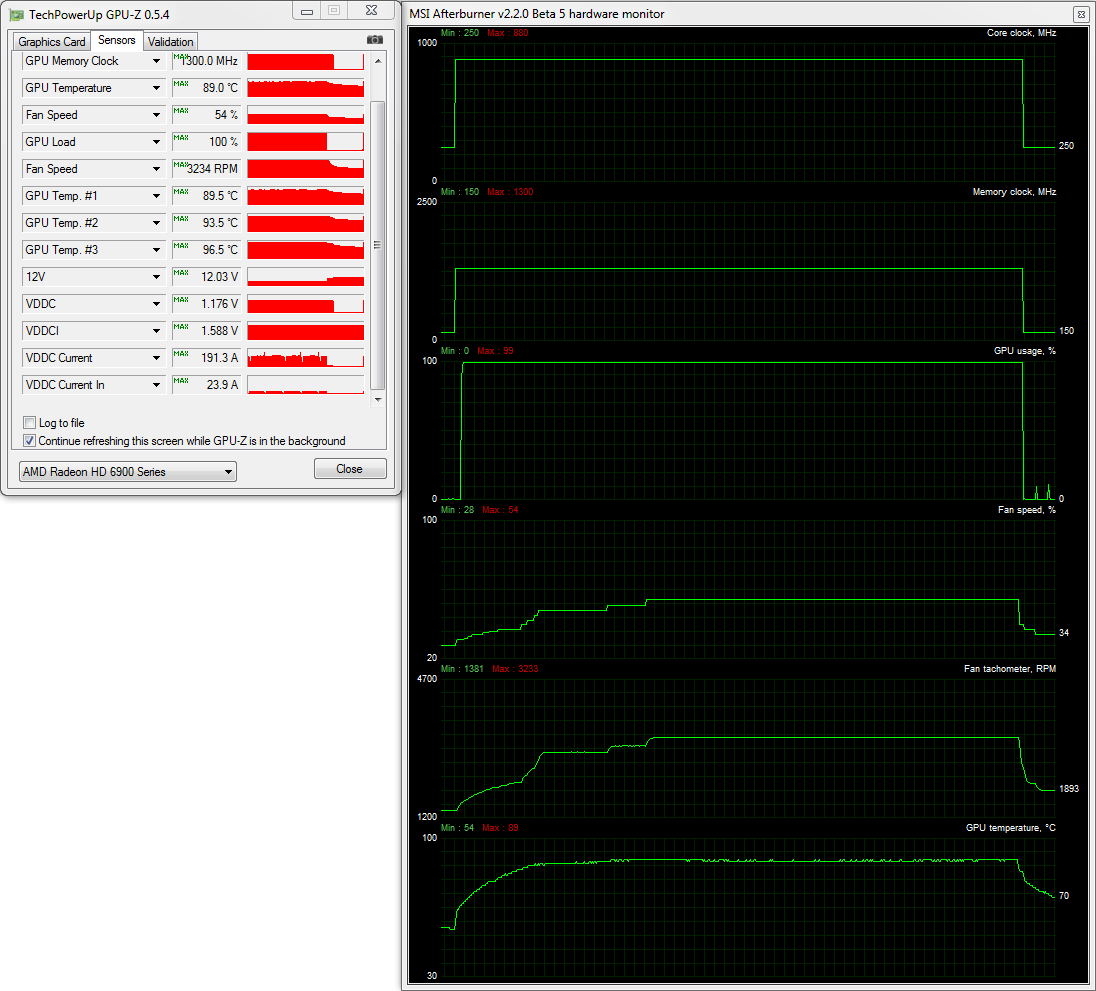1096x991 pixels.
Task: Open the VDDC Current sensor dropdown
Action: click(x=156, y=358)
